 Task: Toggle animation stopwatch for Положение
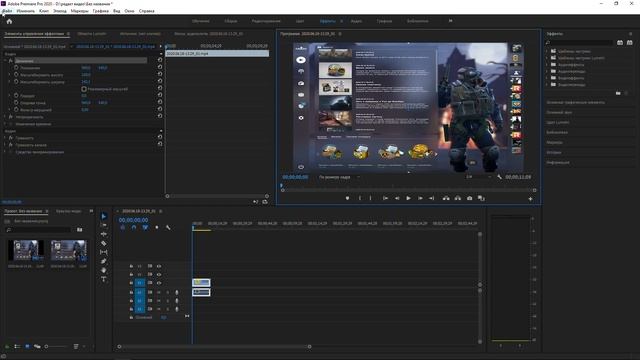tap(16, 68)
